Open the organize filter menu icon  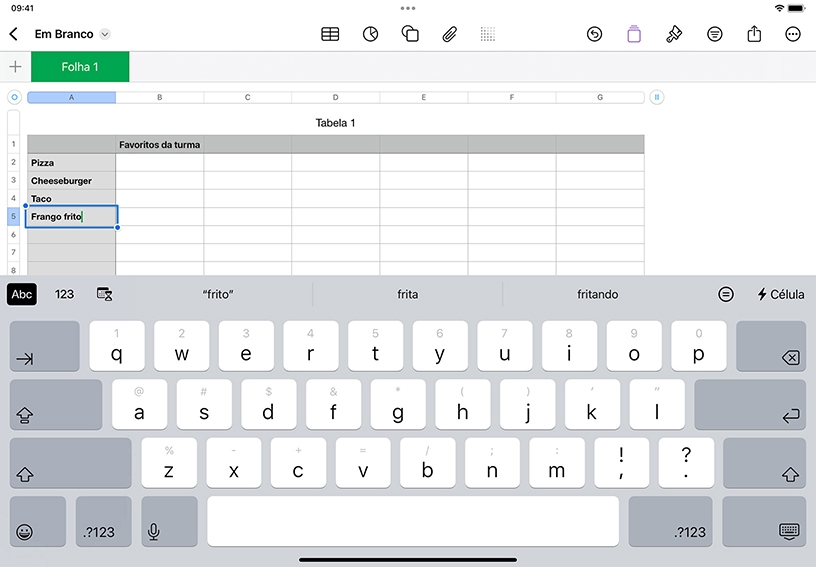tap(715, 34)
